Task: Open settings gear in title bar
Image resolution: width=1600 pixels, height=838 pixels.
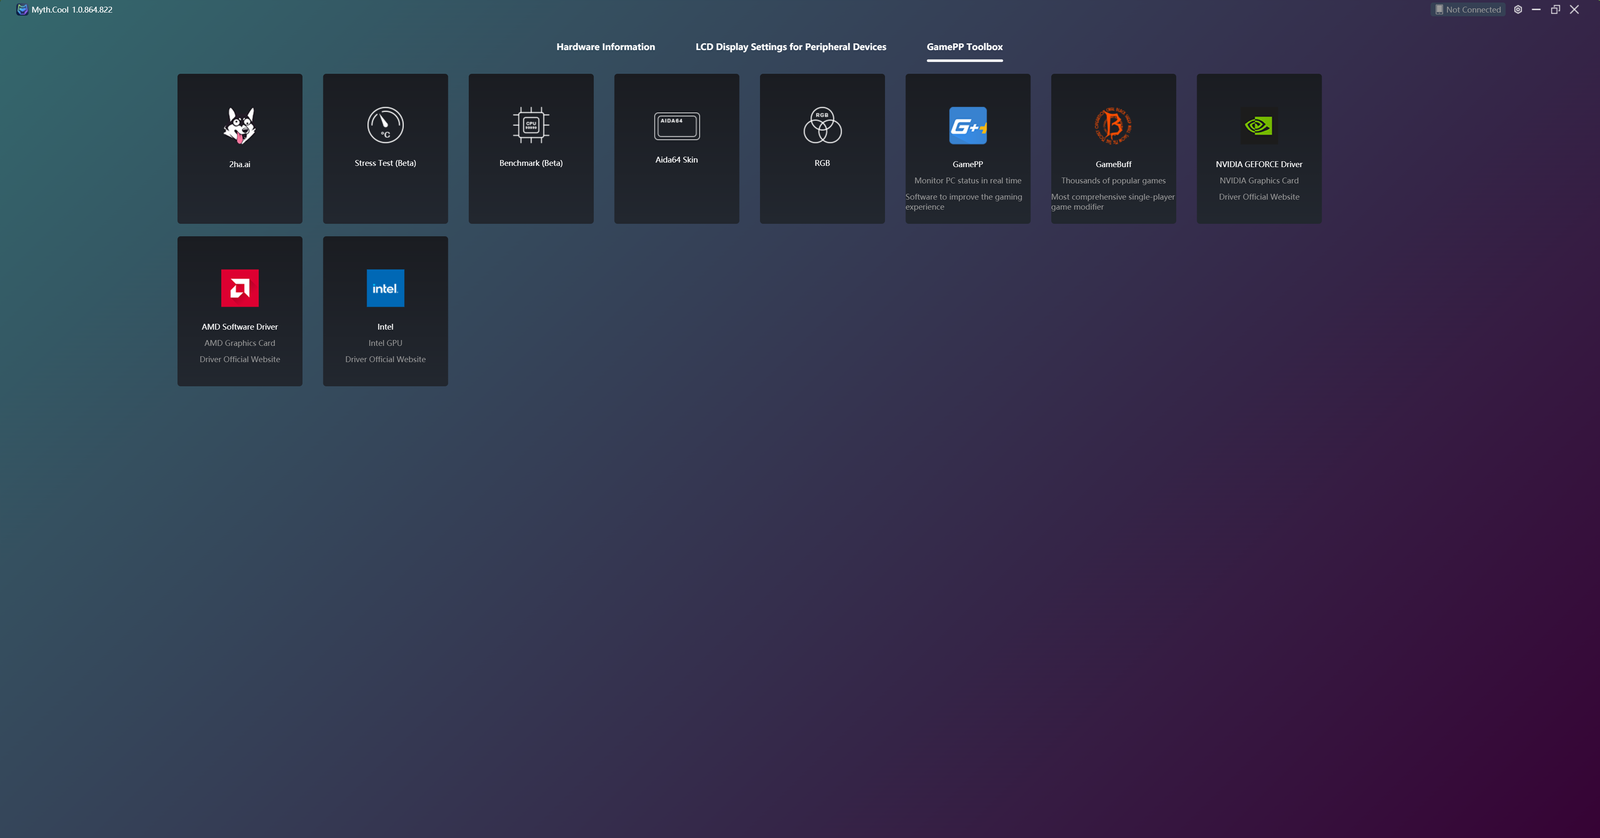Action: point(1518,10)
